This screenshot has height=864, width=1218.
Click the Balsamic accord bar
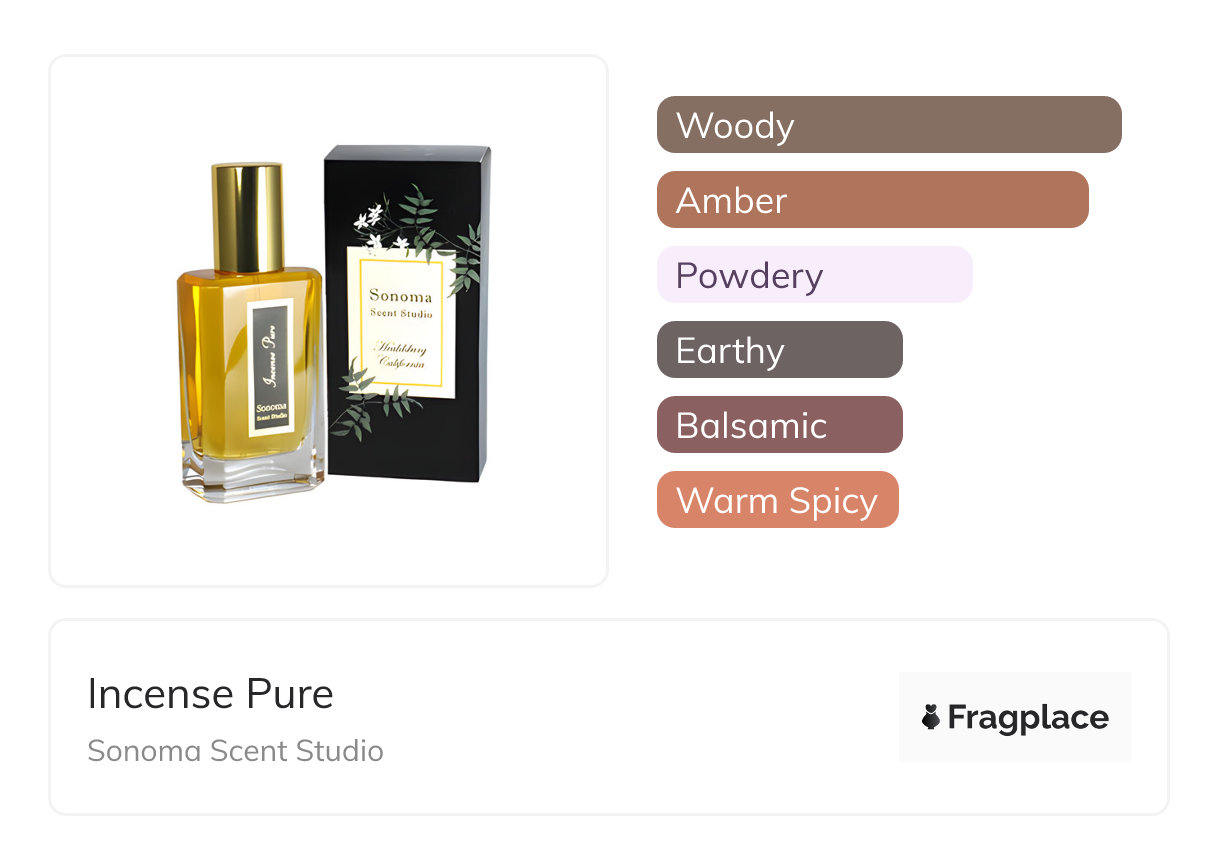(x=780, y=425)
